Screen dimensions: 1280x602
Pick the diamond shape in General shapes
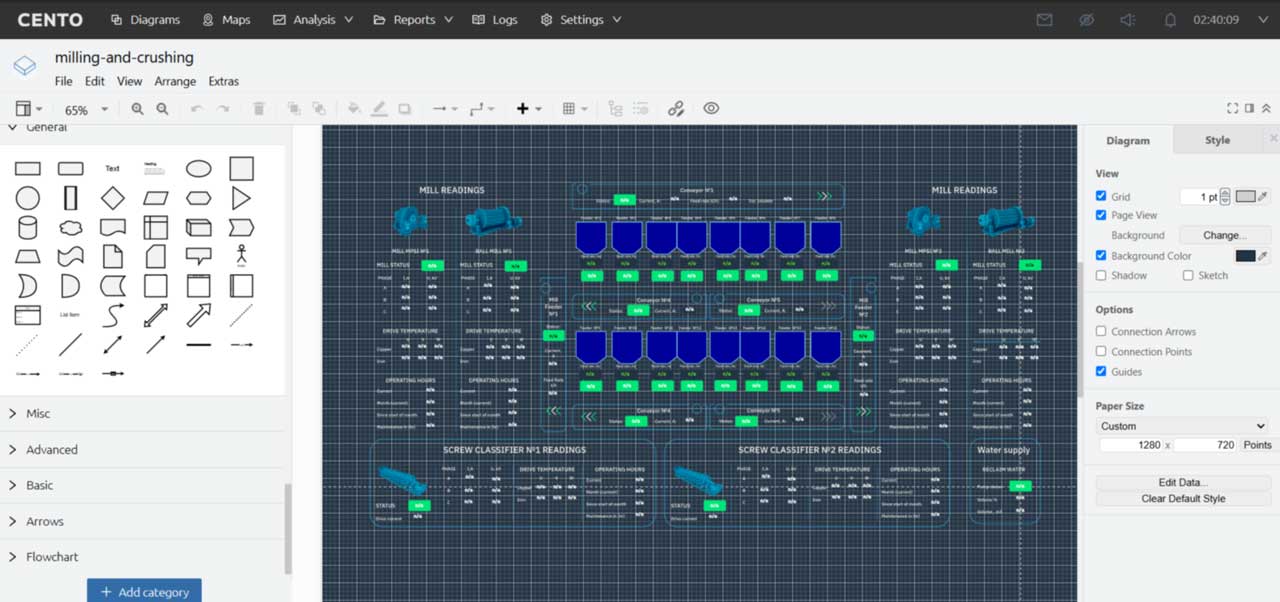(x=113, y=198)
